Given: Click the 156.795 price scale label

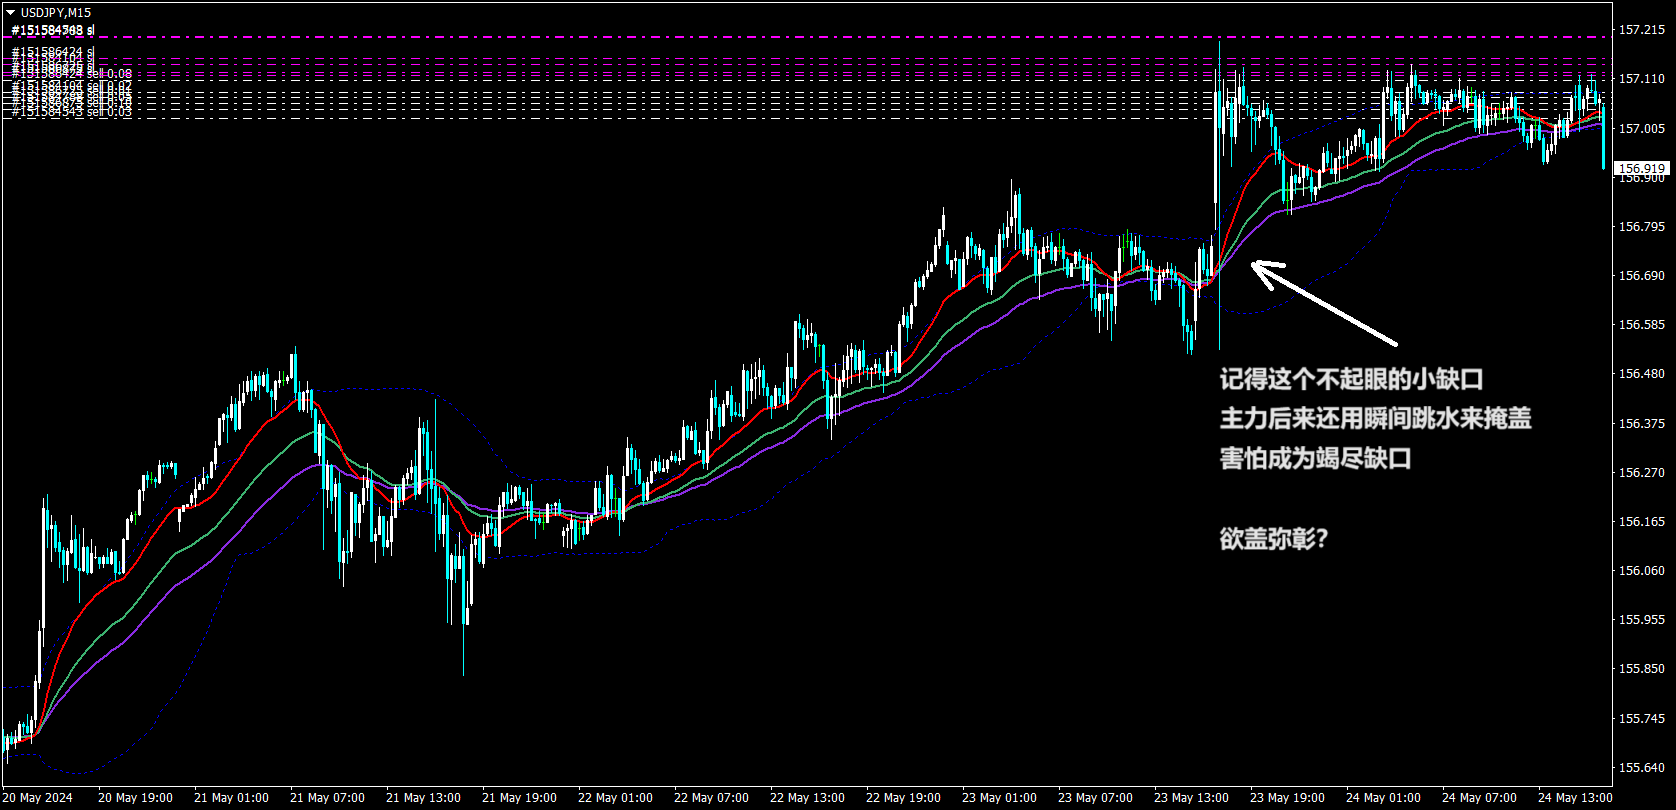Looking at the screenshot, I should [1640, 227].
